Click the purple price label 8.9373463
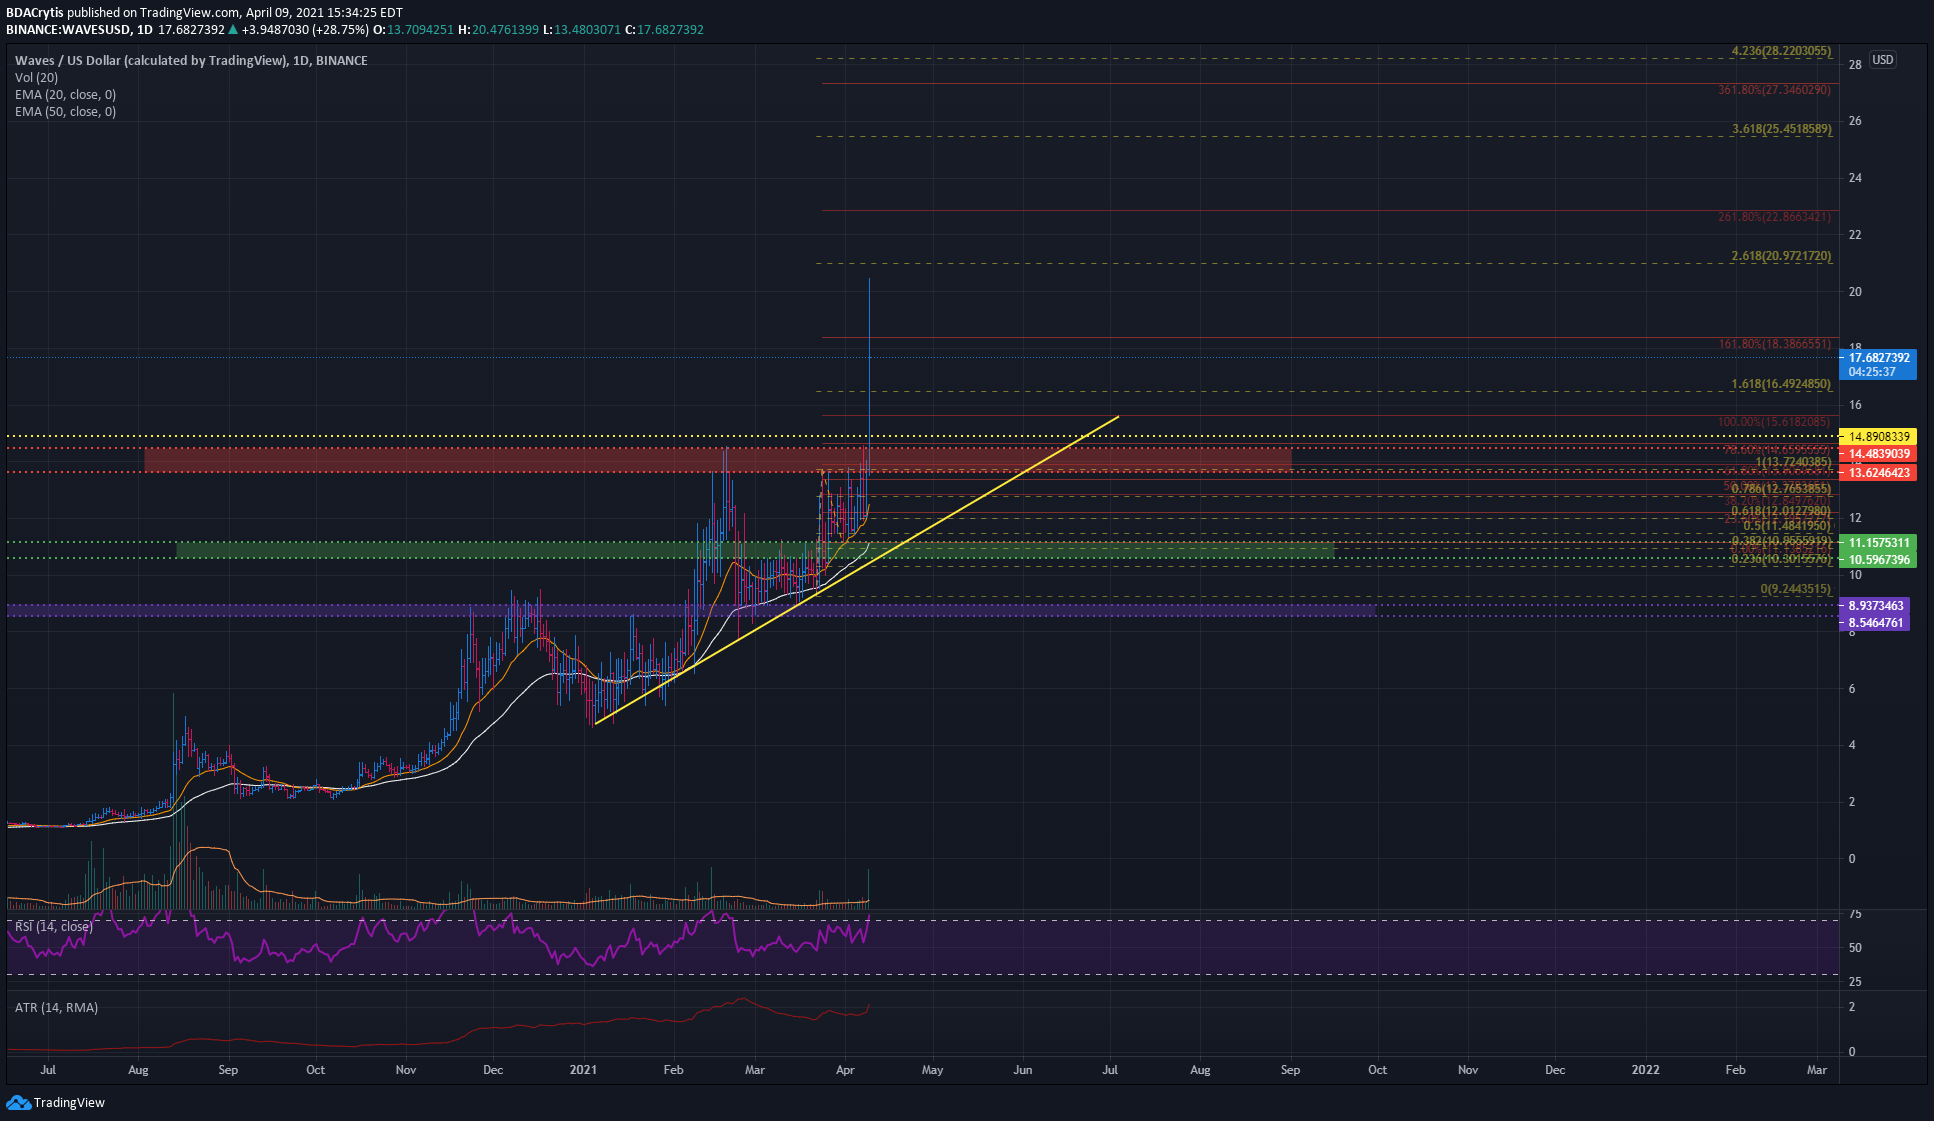Image resolution: width=1934 pixels, height=1121 pixels. point(1875,605)
